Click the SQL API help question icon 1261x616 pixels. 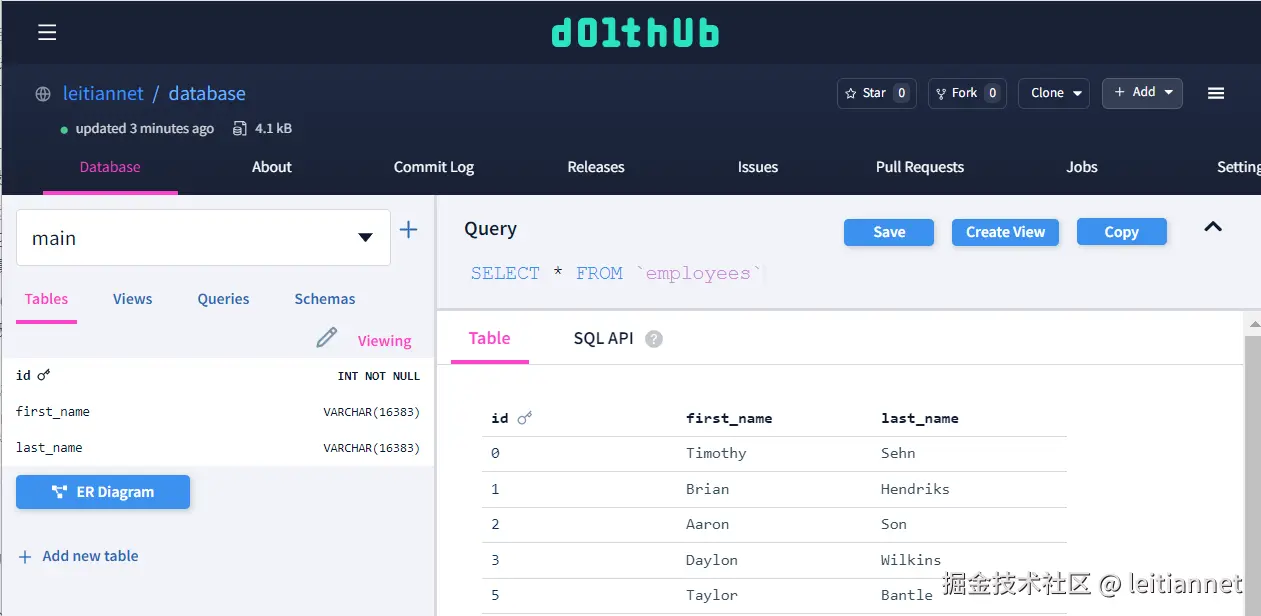pos(654,339)
